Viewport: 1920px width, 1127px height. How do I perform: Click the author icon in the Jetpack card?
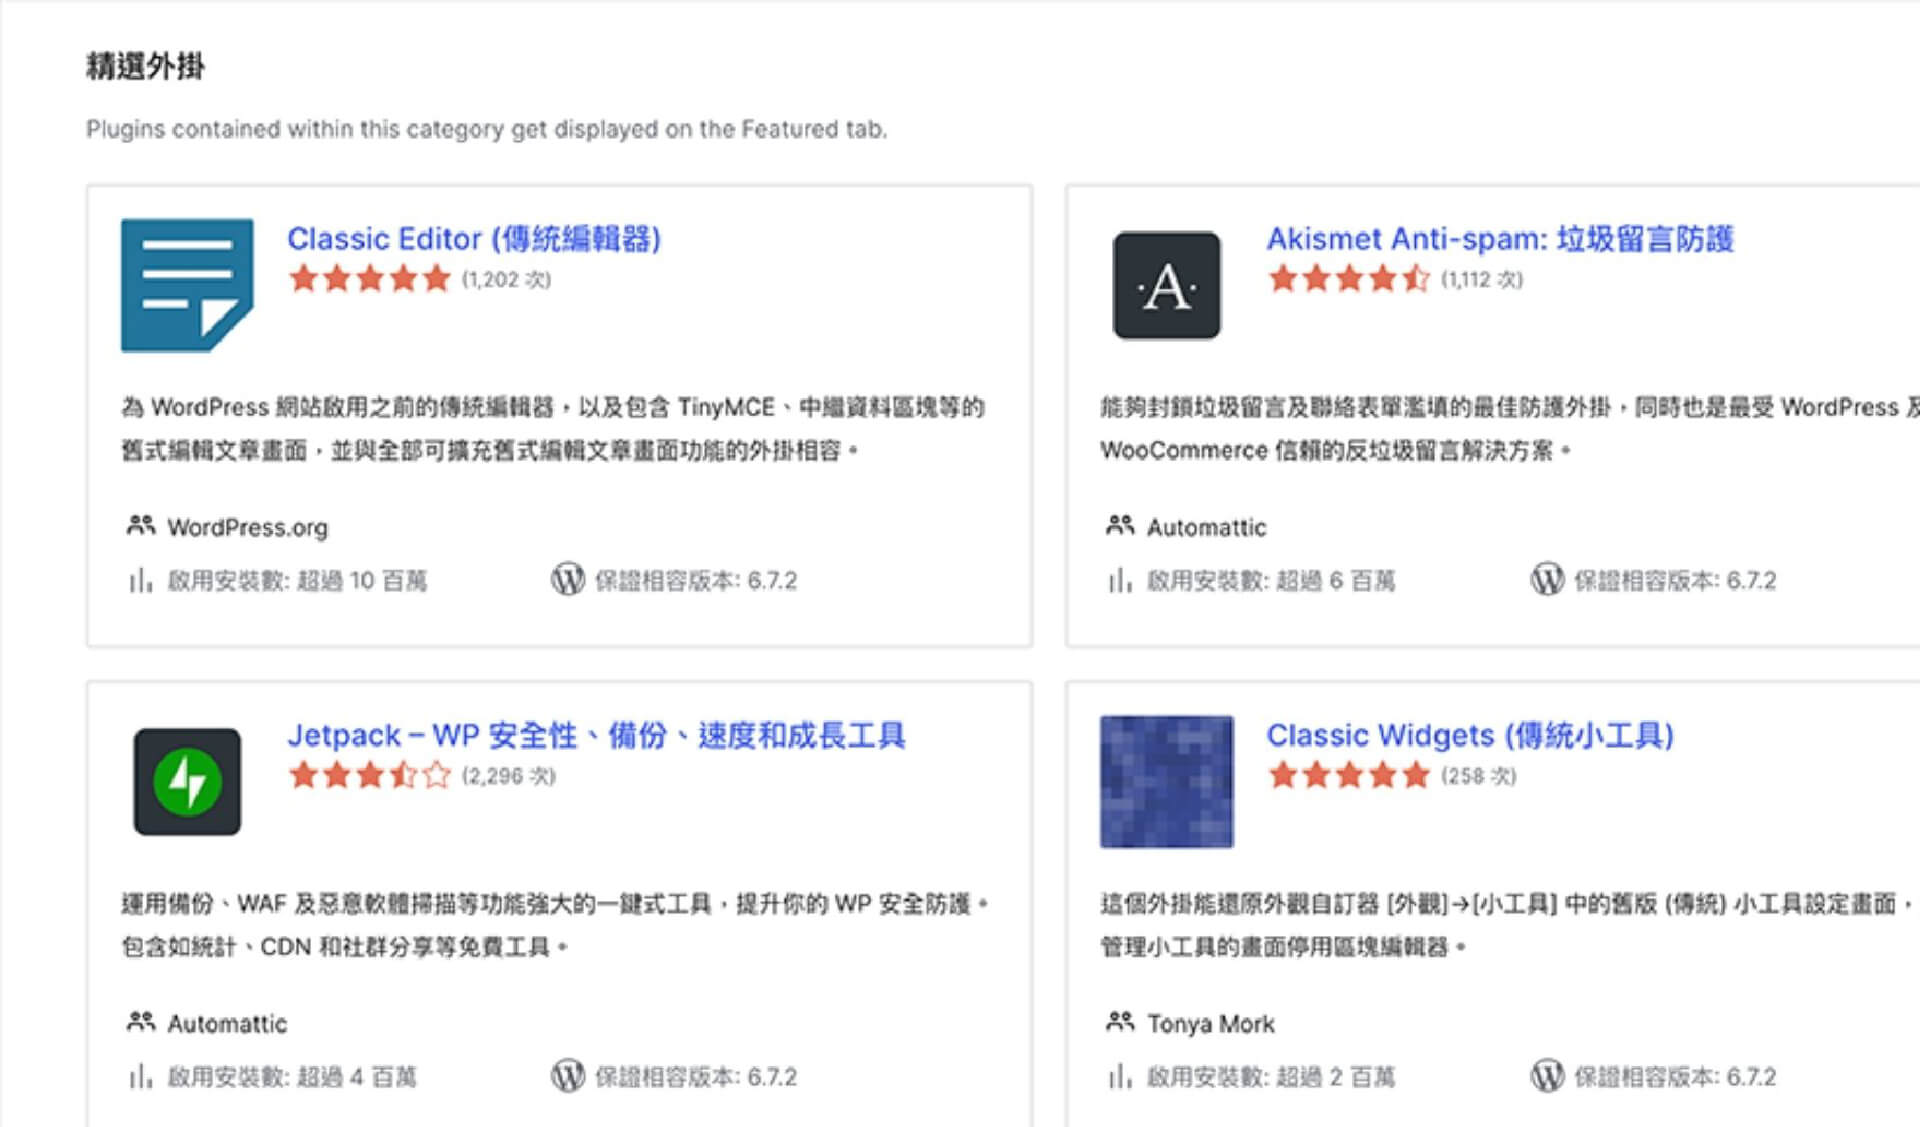coord(141,1022)
